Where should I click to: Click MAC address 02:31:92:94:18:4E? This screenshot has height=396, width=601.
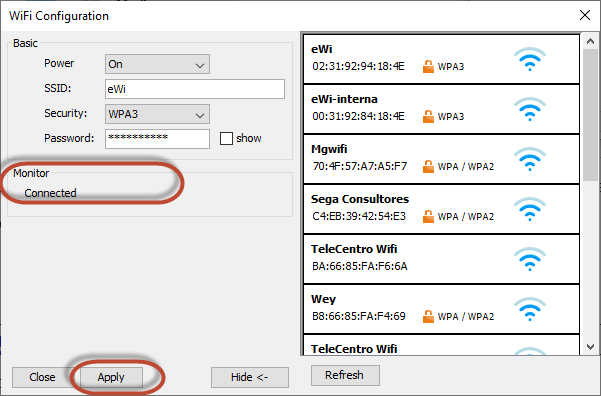coord(358,66)
